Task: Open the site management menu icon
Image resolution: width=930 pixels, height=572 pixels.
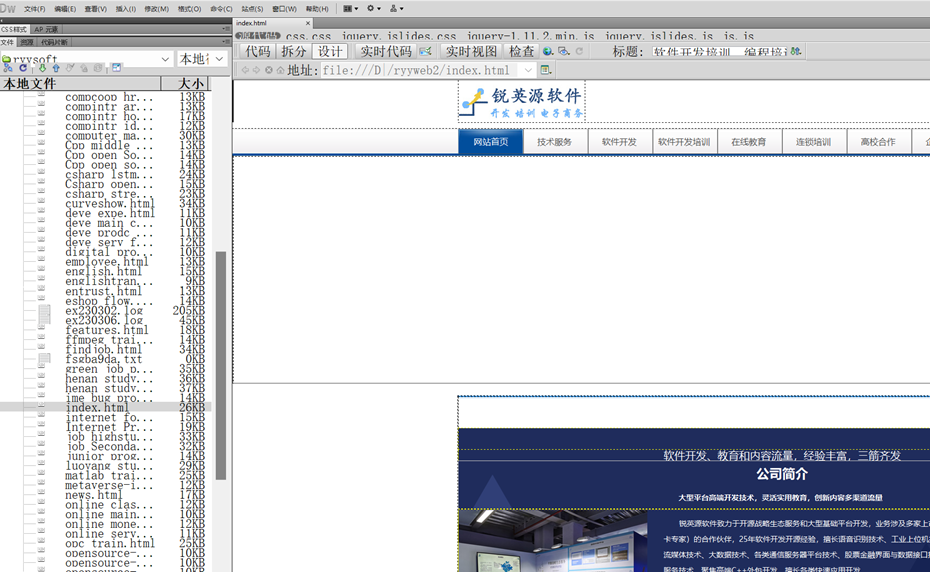Action: 396,8
